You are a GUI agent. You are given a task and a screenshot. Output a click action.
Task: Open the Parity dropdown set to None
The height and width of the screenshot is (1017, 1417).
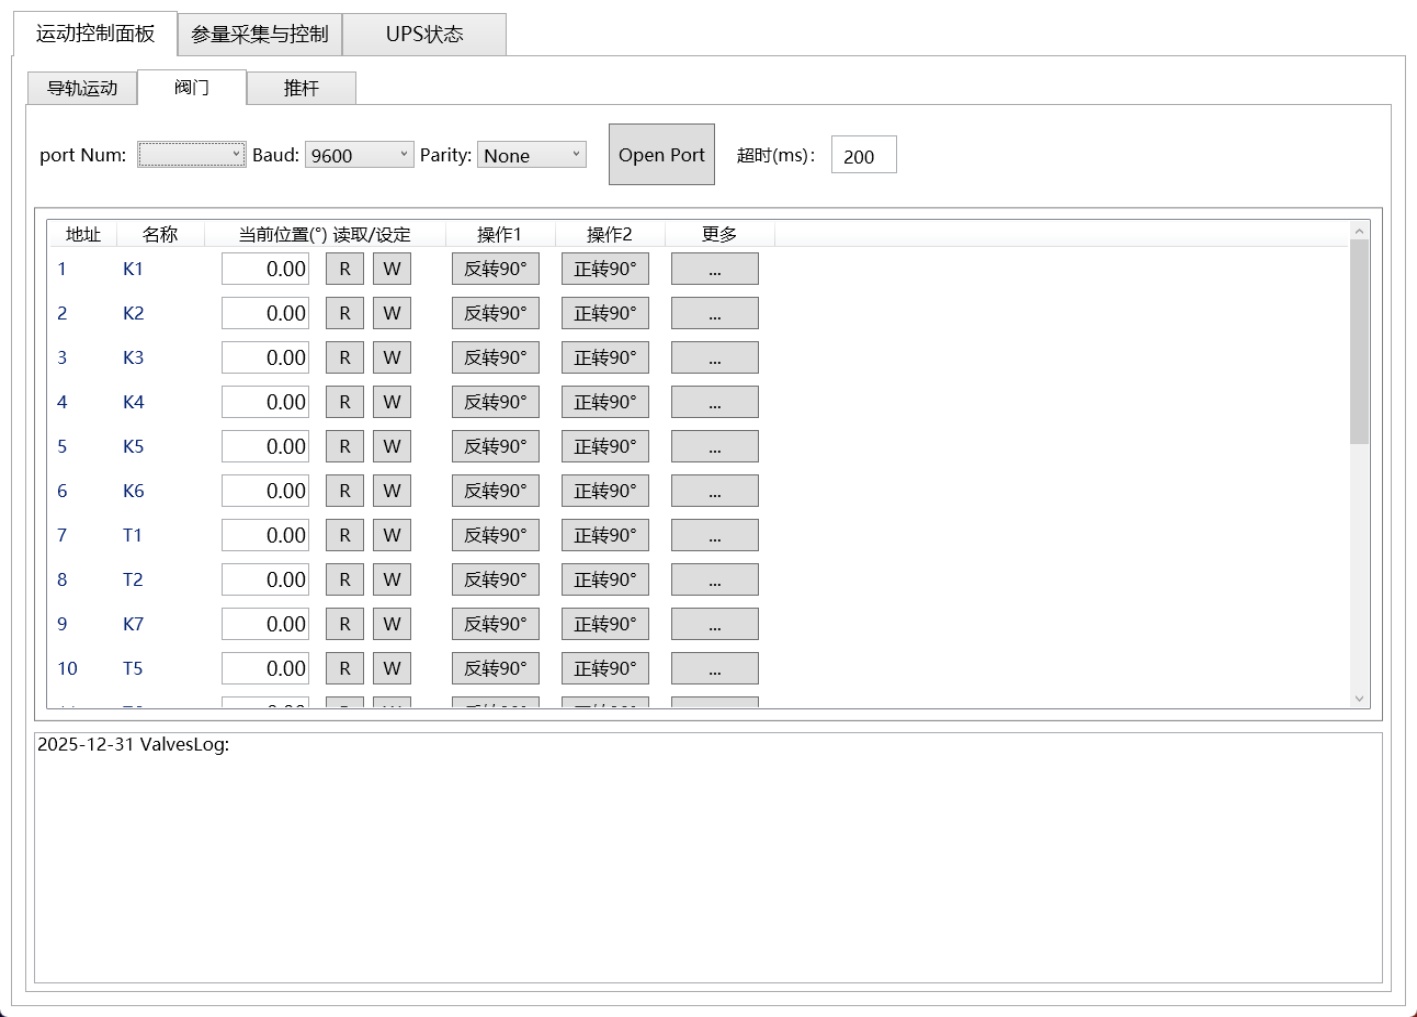(531, 155)
